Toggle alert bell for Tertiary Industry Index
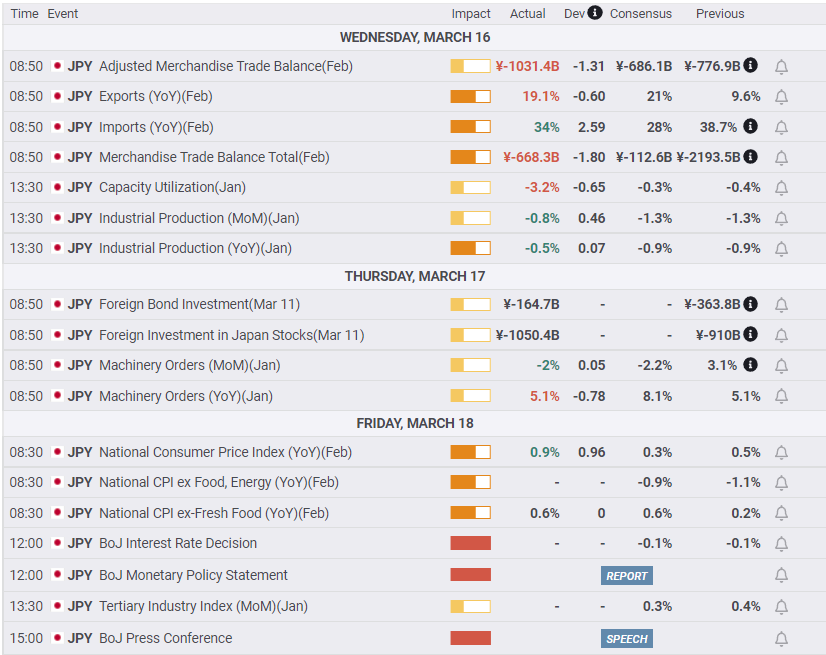 [x=781, y=607]
